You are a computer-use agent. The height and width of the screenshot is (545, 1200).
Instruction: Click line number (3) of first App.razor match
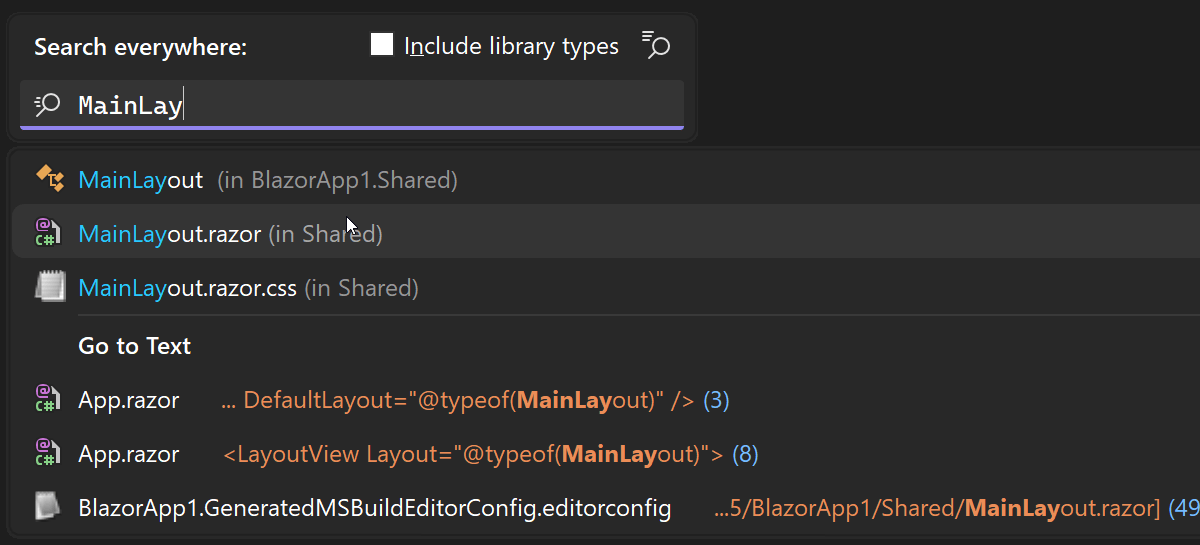click(x=716, y=400)
